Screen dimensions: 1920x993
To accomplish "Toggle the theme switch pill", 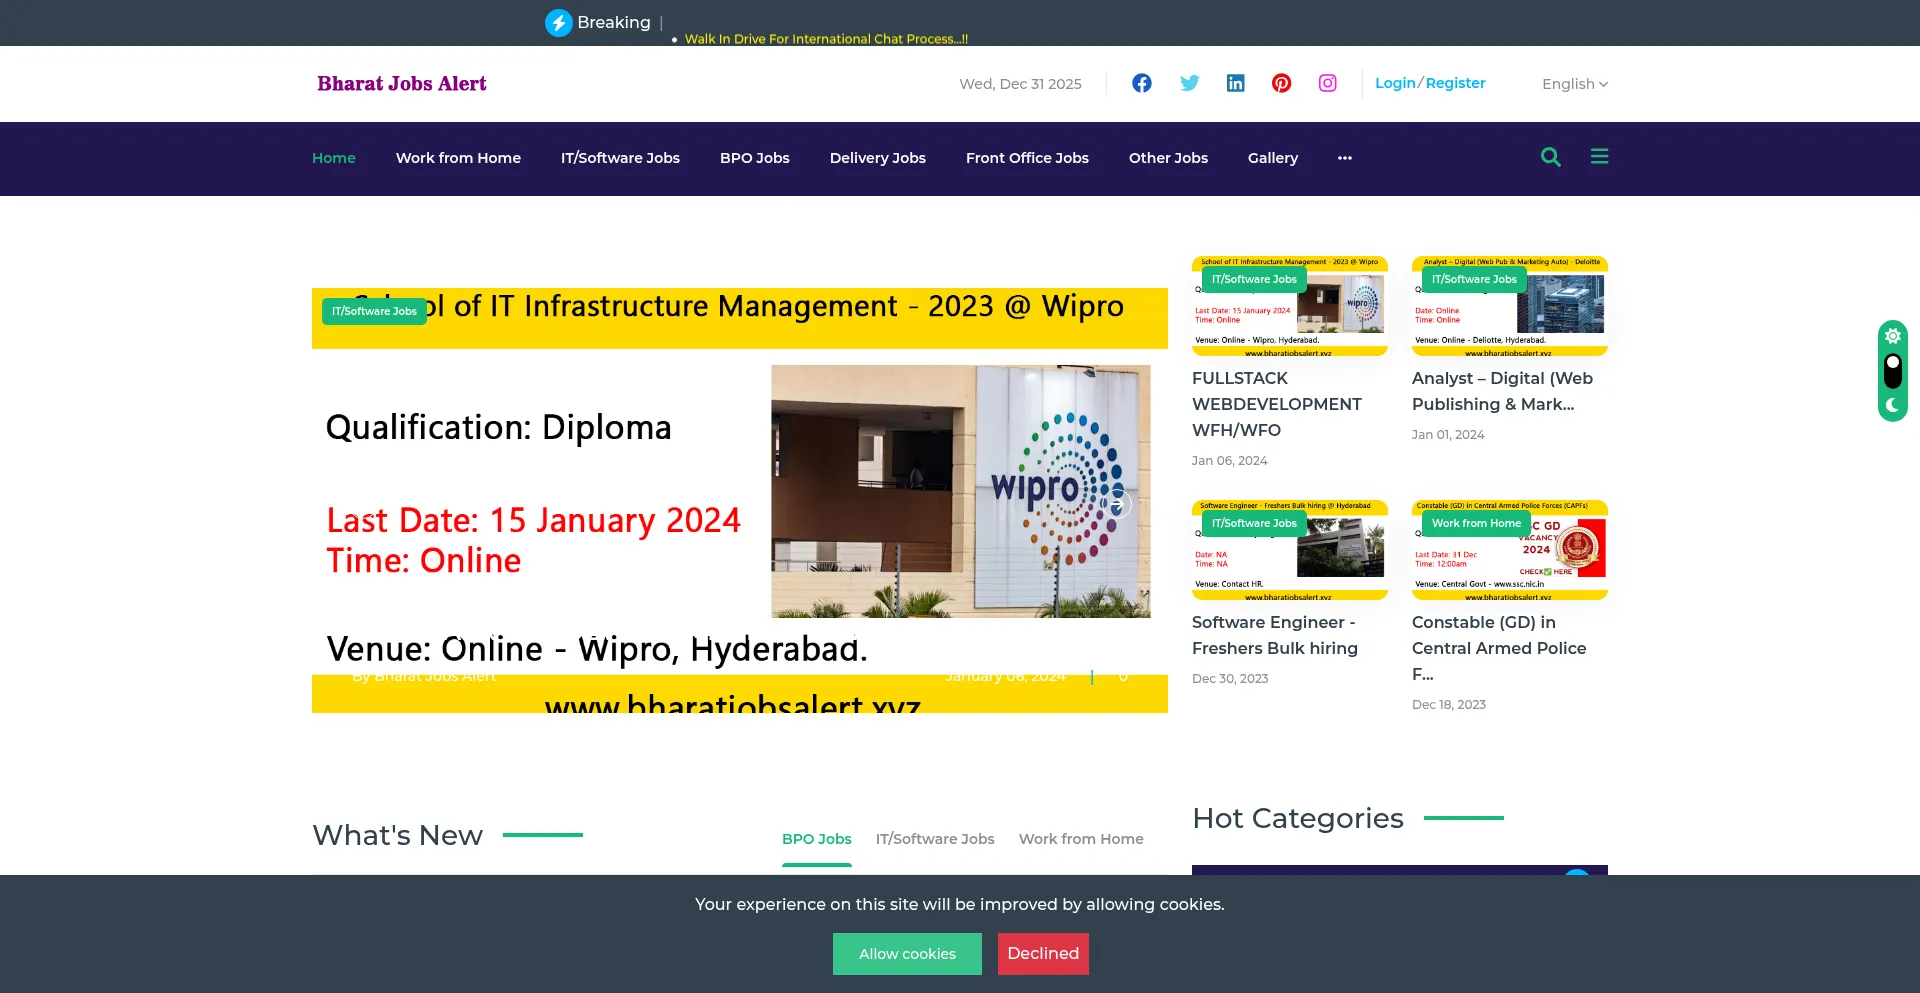I will (1892, 371).
